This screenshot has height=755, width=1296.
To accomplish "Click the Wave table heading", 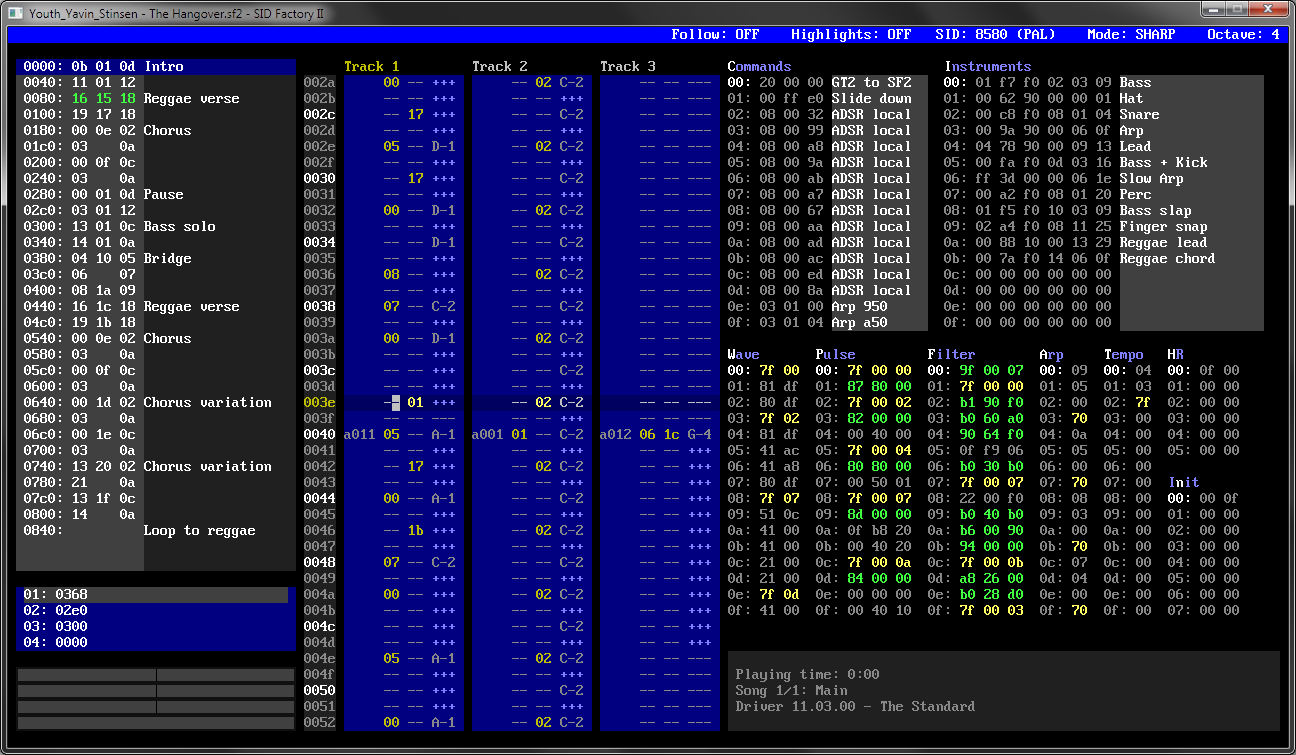I will coord(743,354).
